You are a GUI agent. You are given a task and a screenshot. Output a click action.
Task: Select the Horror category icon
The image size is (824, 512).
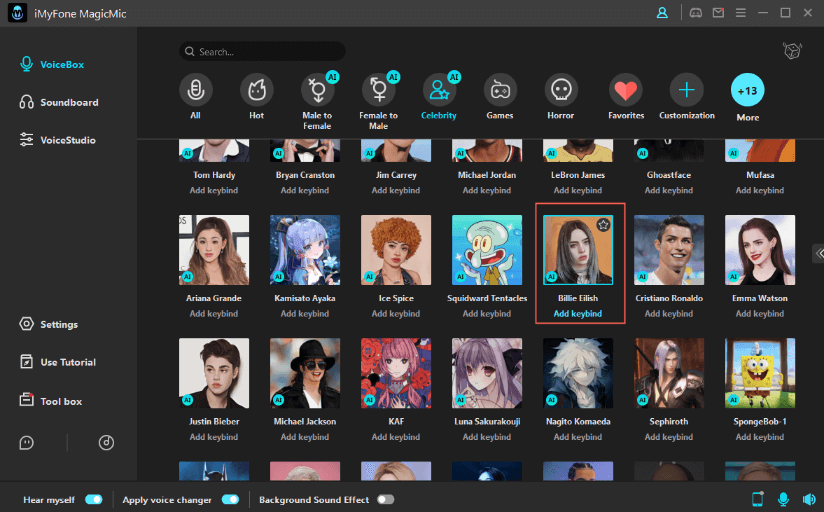click(561, 90)
